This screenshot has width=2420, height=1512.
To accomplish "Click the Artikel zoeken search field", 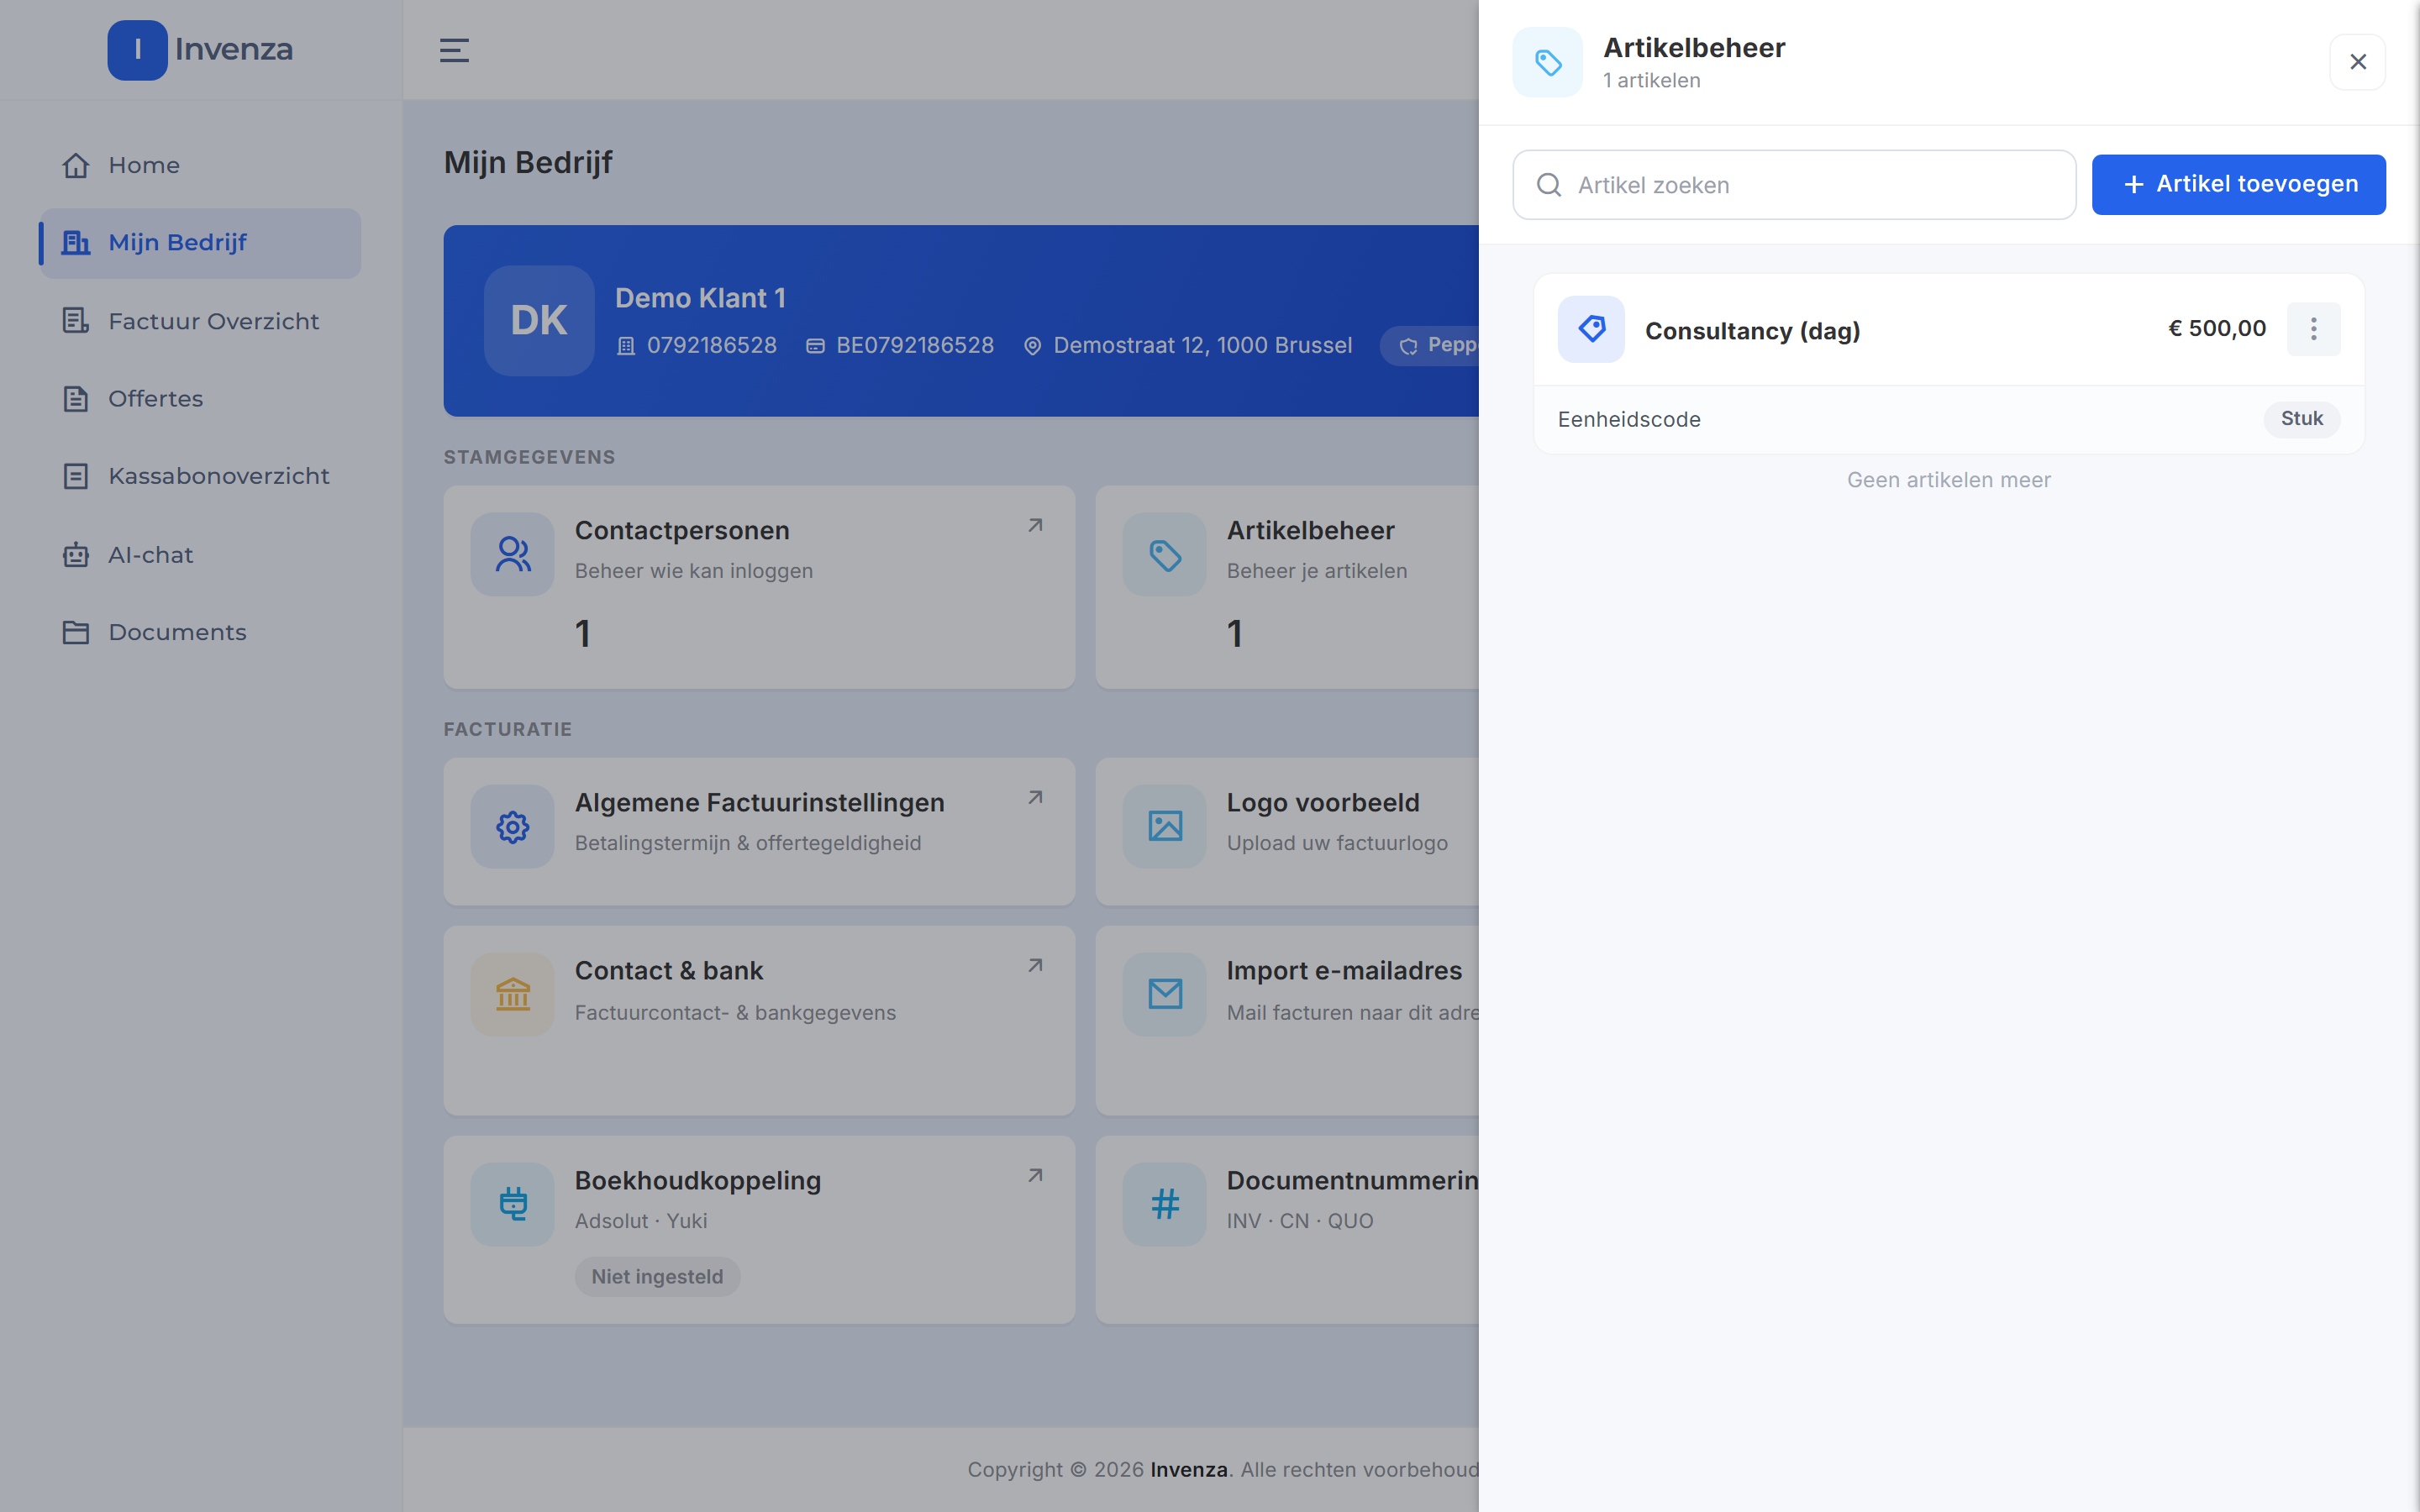I will pos(1794,185).
